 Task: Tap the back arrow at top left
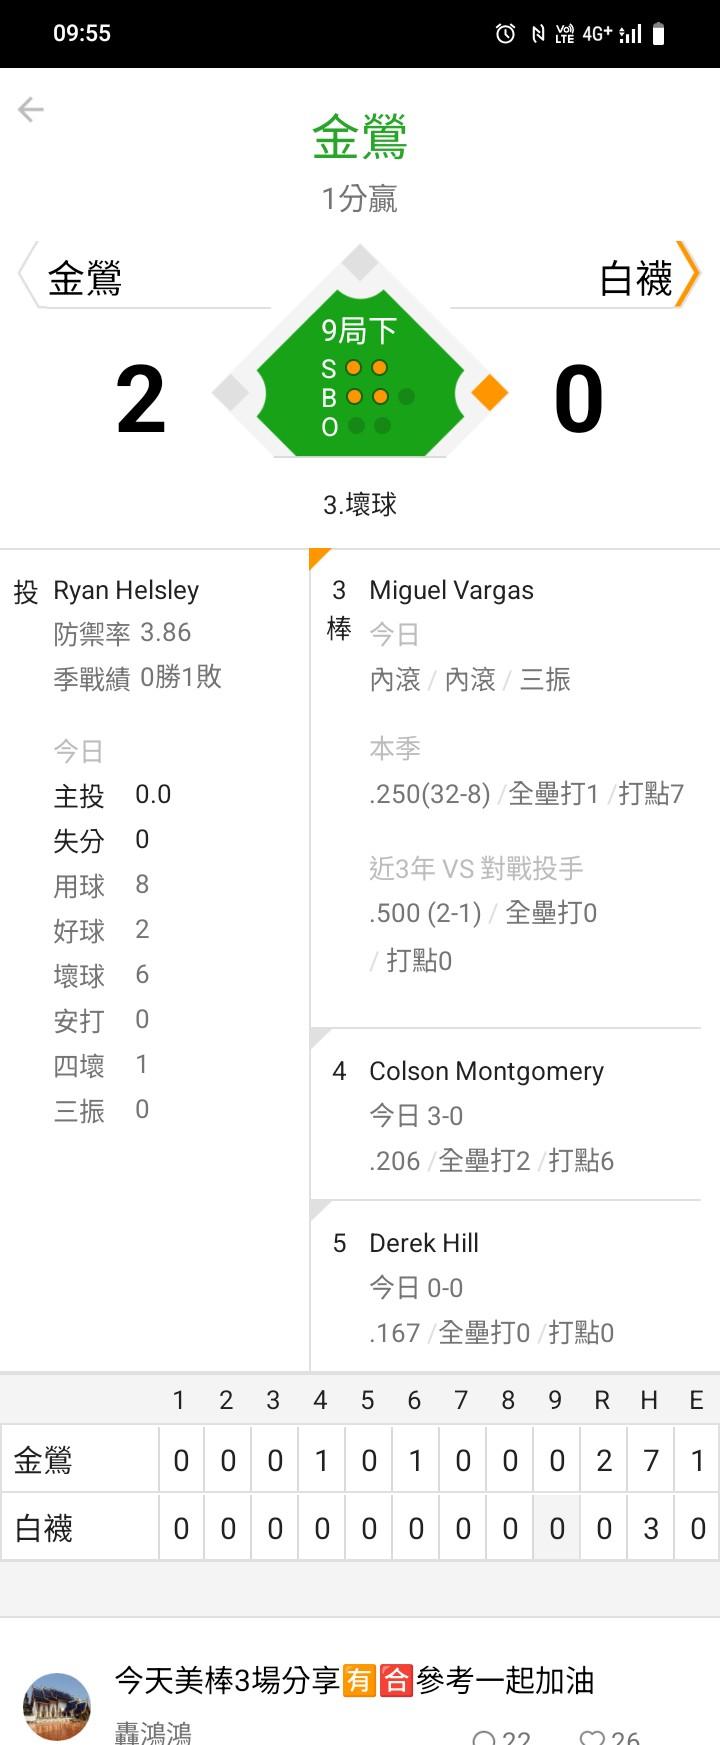point(31,109)
